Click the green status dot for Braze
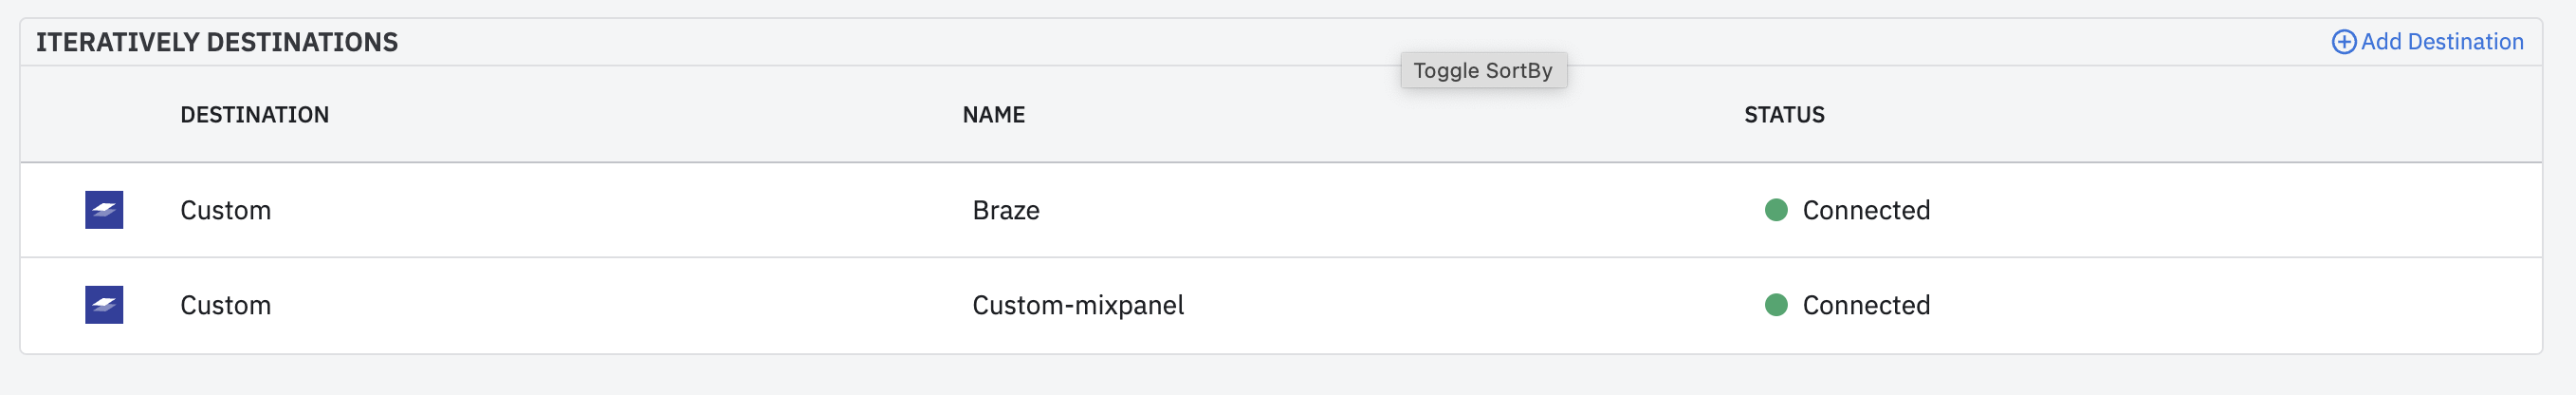The height and width of the screenshot is (395, 2576). 1776,210
